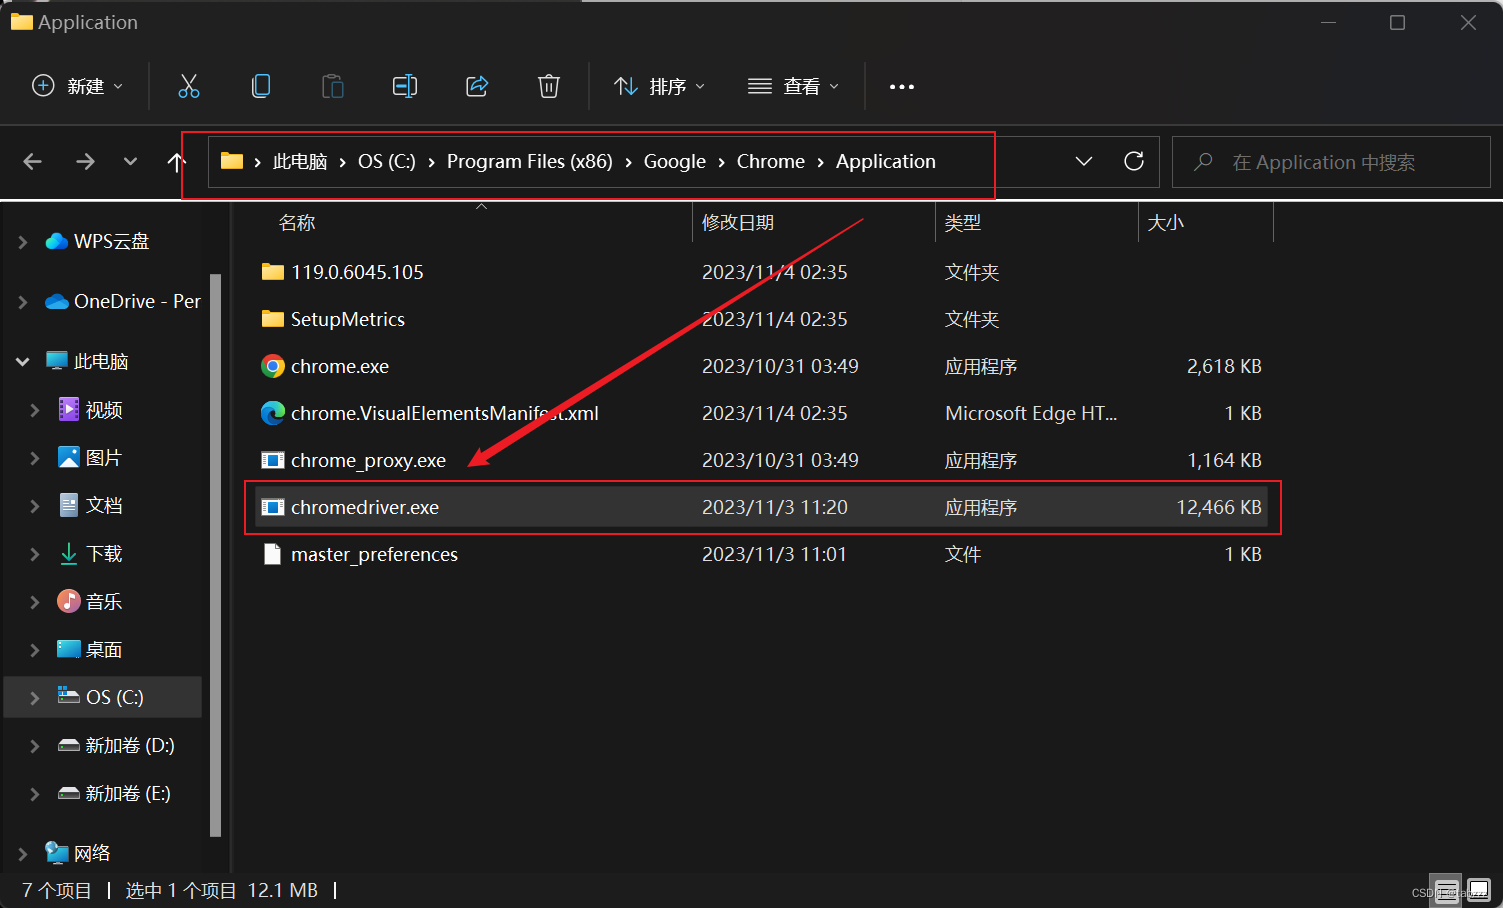Open the 查看 view dropdown
The width and height of the screenshot is (1503, 908).
tap(793, 86)
